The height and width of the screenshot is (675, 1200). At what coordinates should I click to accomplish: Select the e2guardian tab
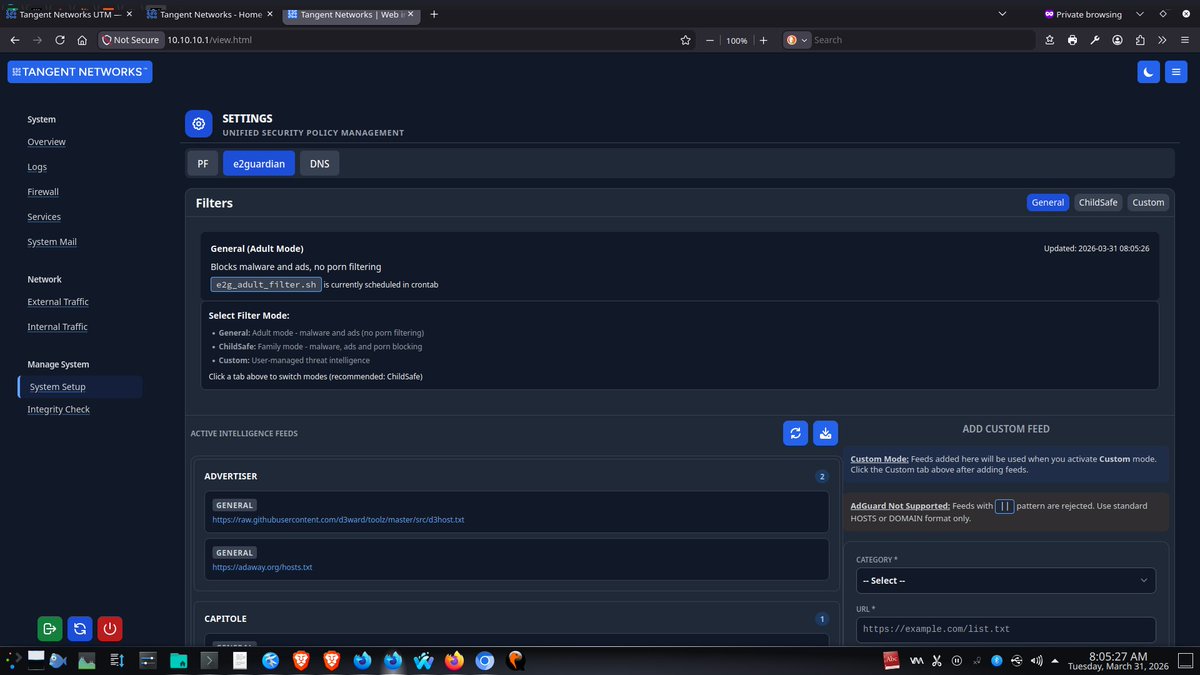(x=259, y=163)
